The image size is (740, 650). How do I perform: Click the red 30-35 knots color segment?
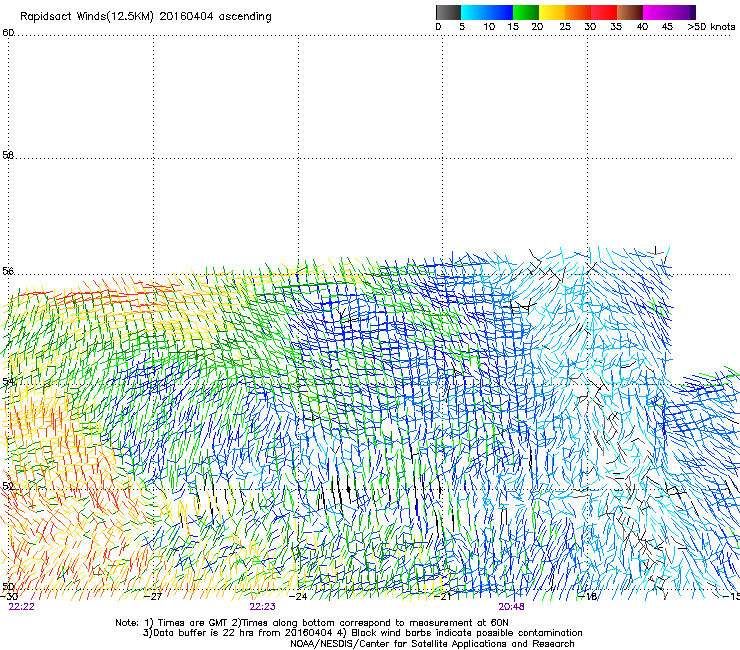tap(604, 12)
